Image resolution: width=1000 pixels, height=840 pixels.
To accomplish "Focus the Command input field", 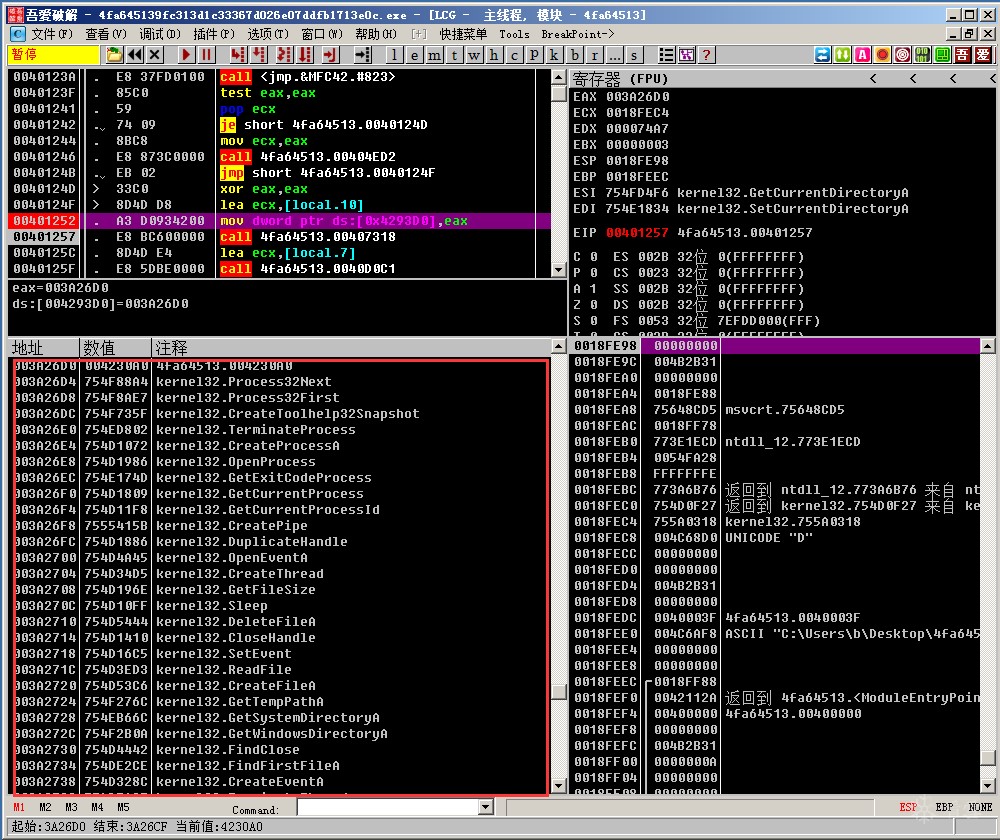I will point(388,807).
